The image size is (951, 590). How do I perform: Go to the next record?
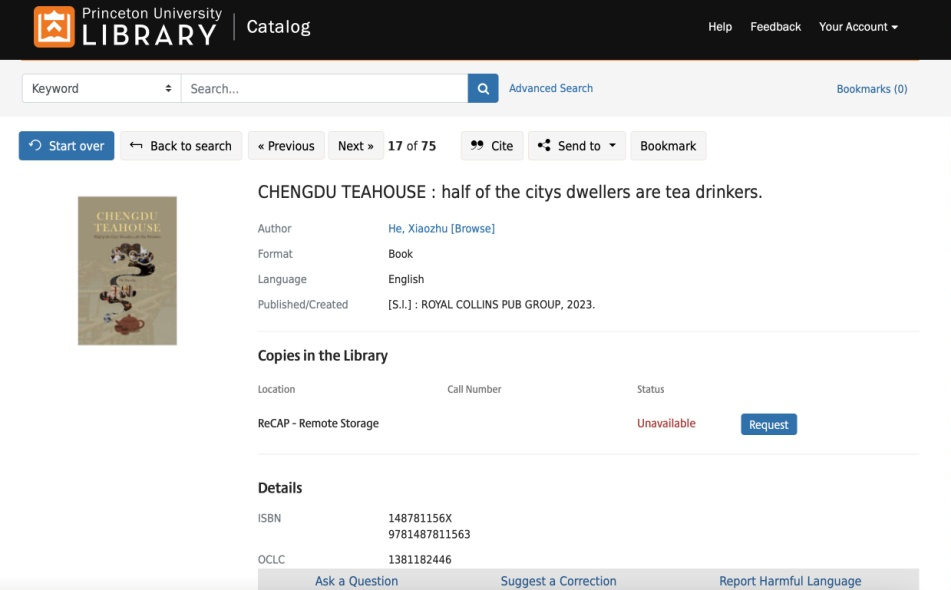coord(356,146)
